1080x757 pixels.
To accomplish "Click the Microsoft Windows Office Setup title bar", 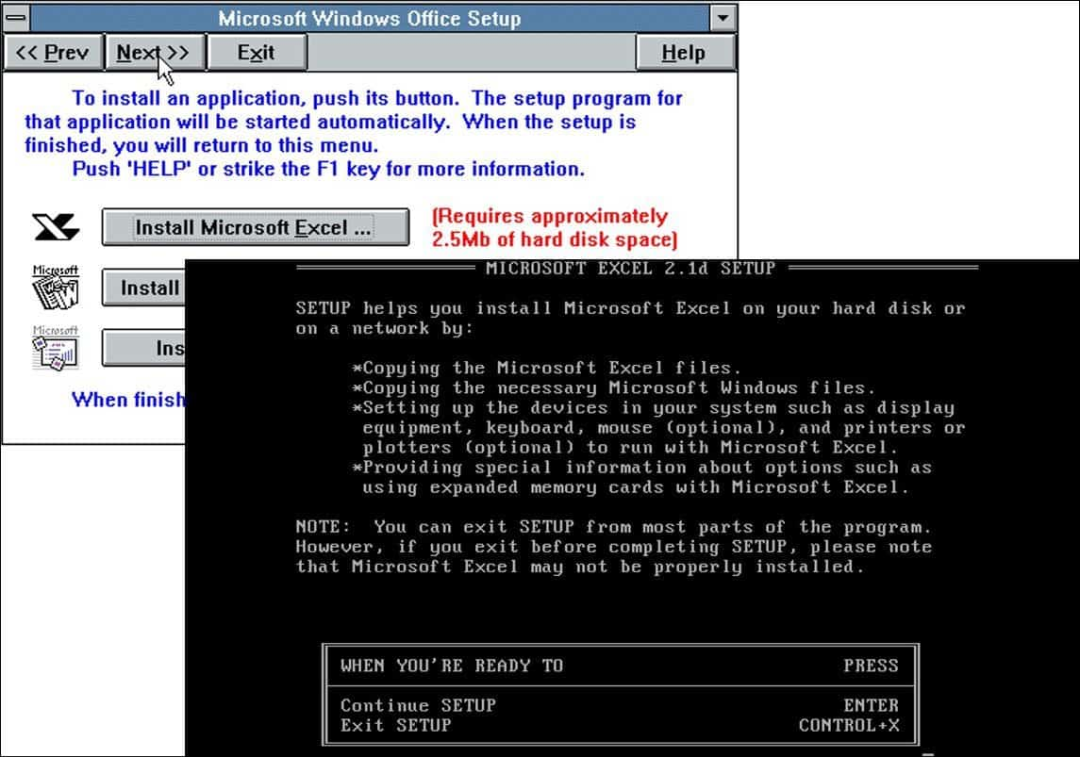I will [x=370, y=18].
